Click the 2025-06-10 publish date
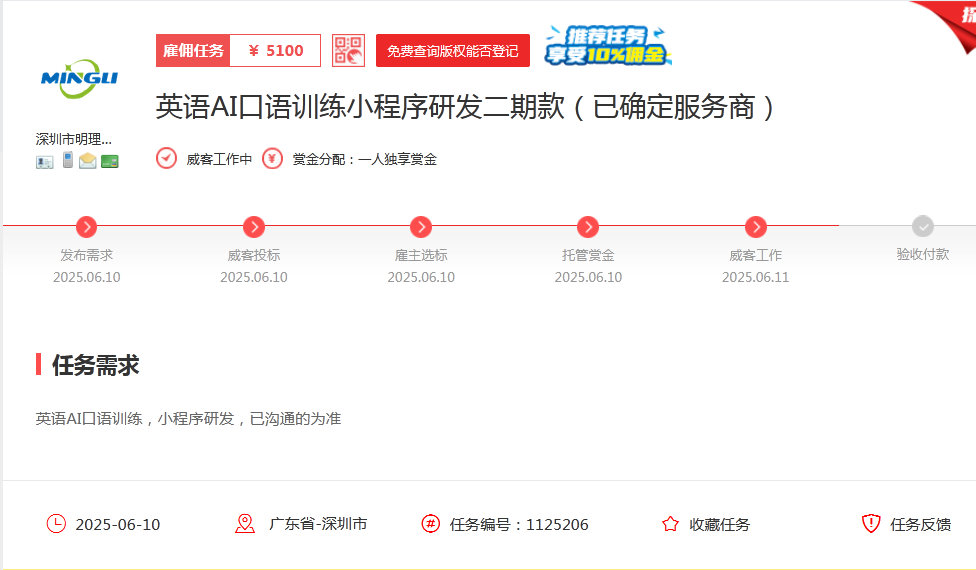 tap(118, 525)
